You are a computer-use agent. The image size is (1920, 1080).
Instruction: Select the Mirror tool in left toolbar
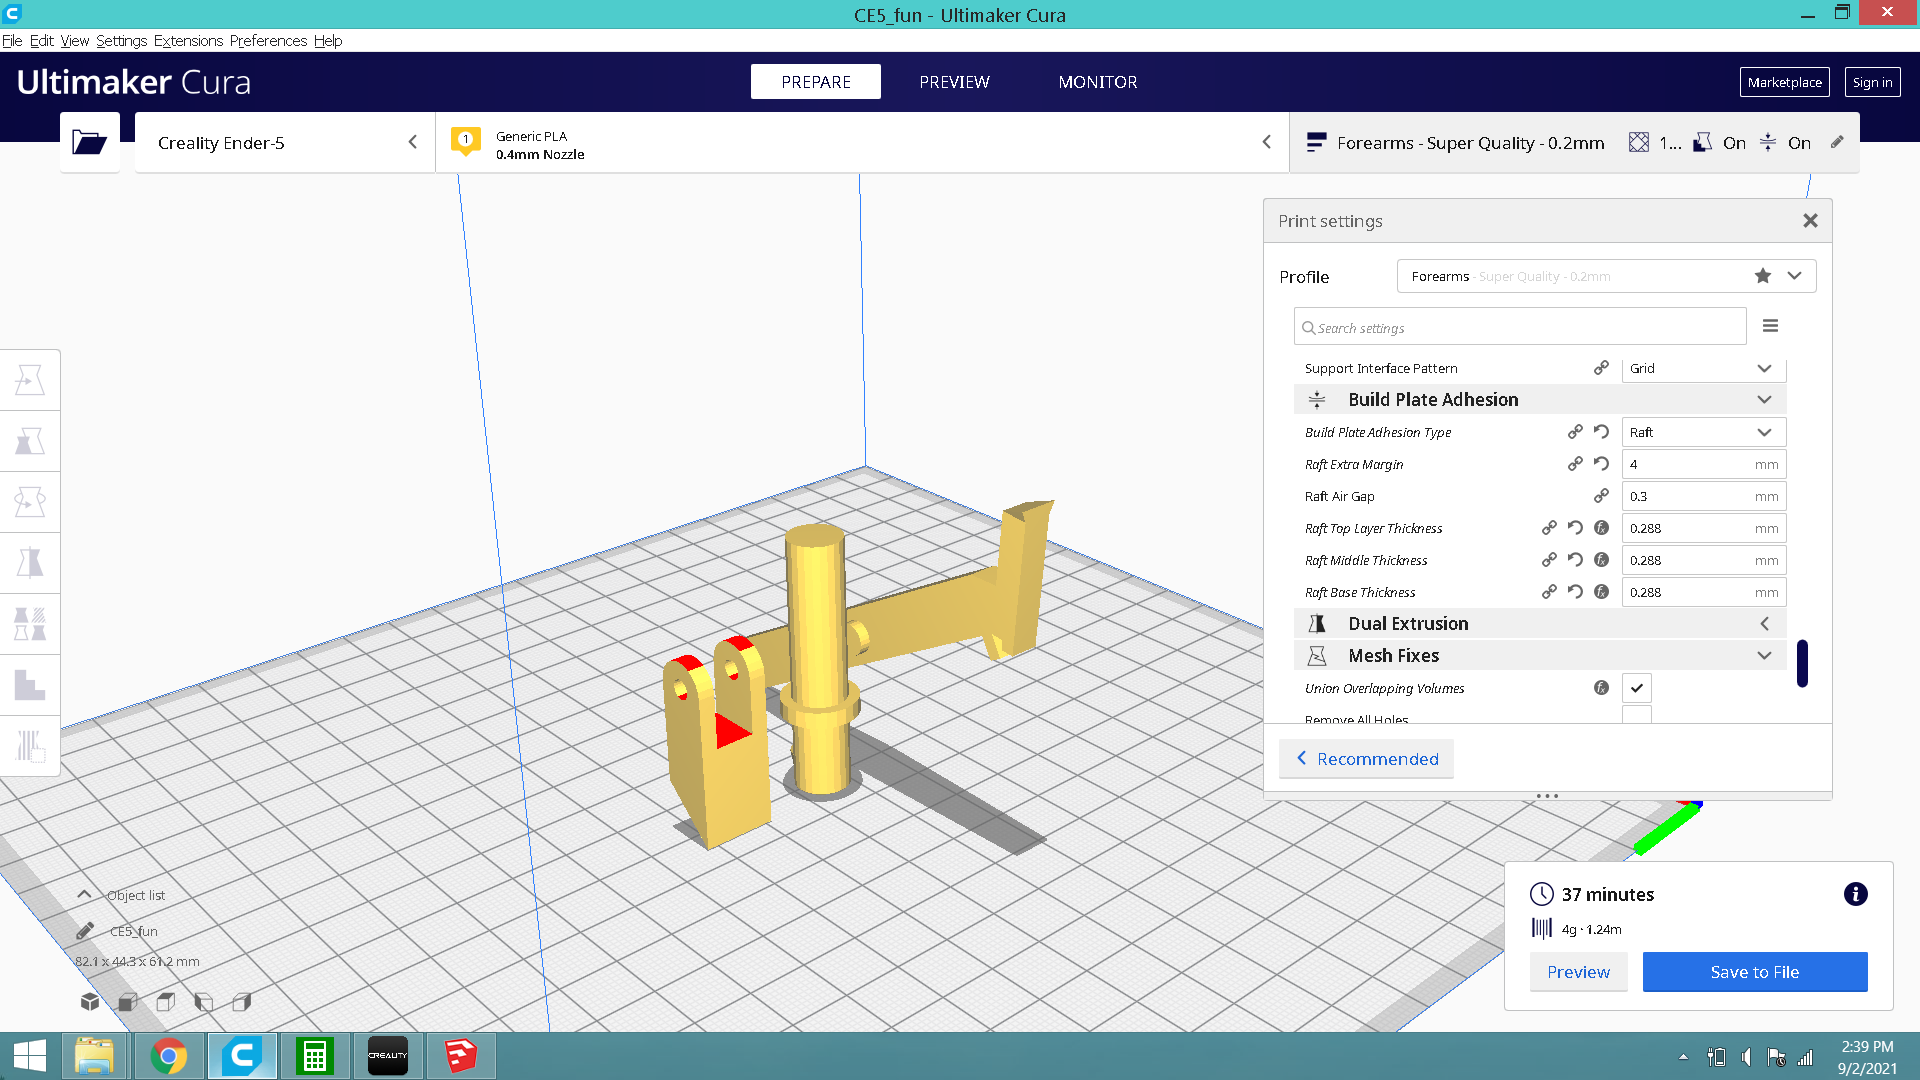coord(30,563)
